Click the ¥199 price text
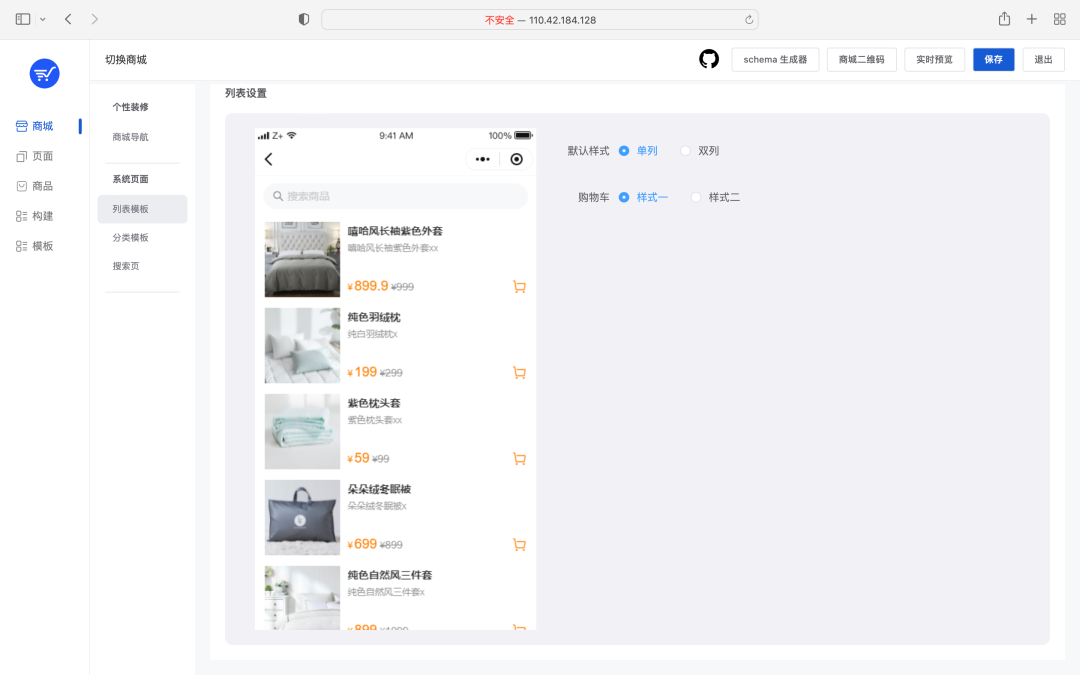Viewport: 1080px width, 675px height. coord(362,372)
